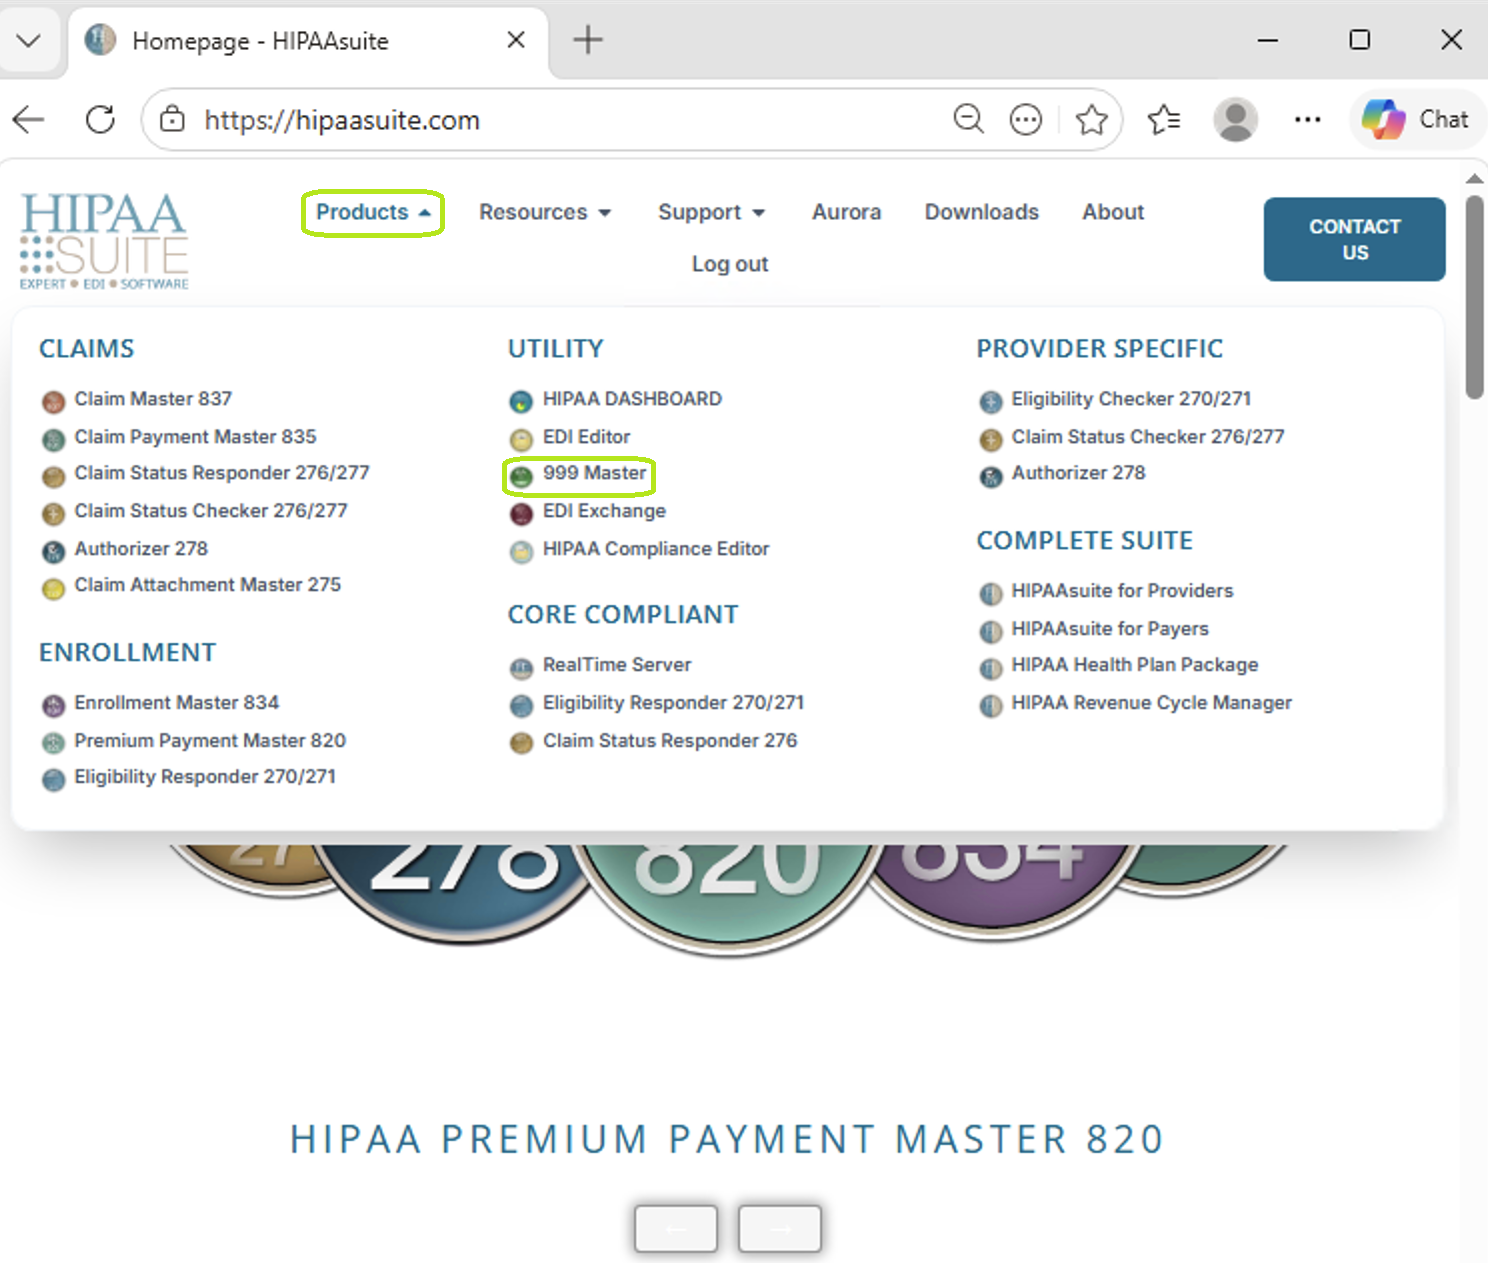Expand the Resources dropdown menu
This screenshot has width=1488, height=1263.
click(x=545, y=212)
